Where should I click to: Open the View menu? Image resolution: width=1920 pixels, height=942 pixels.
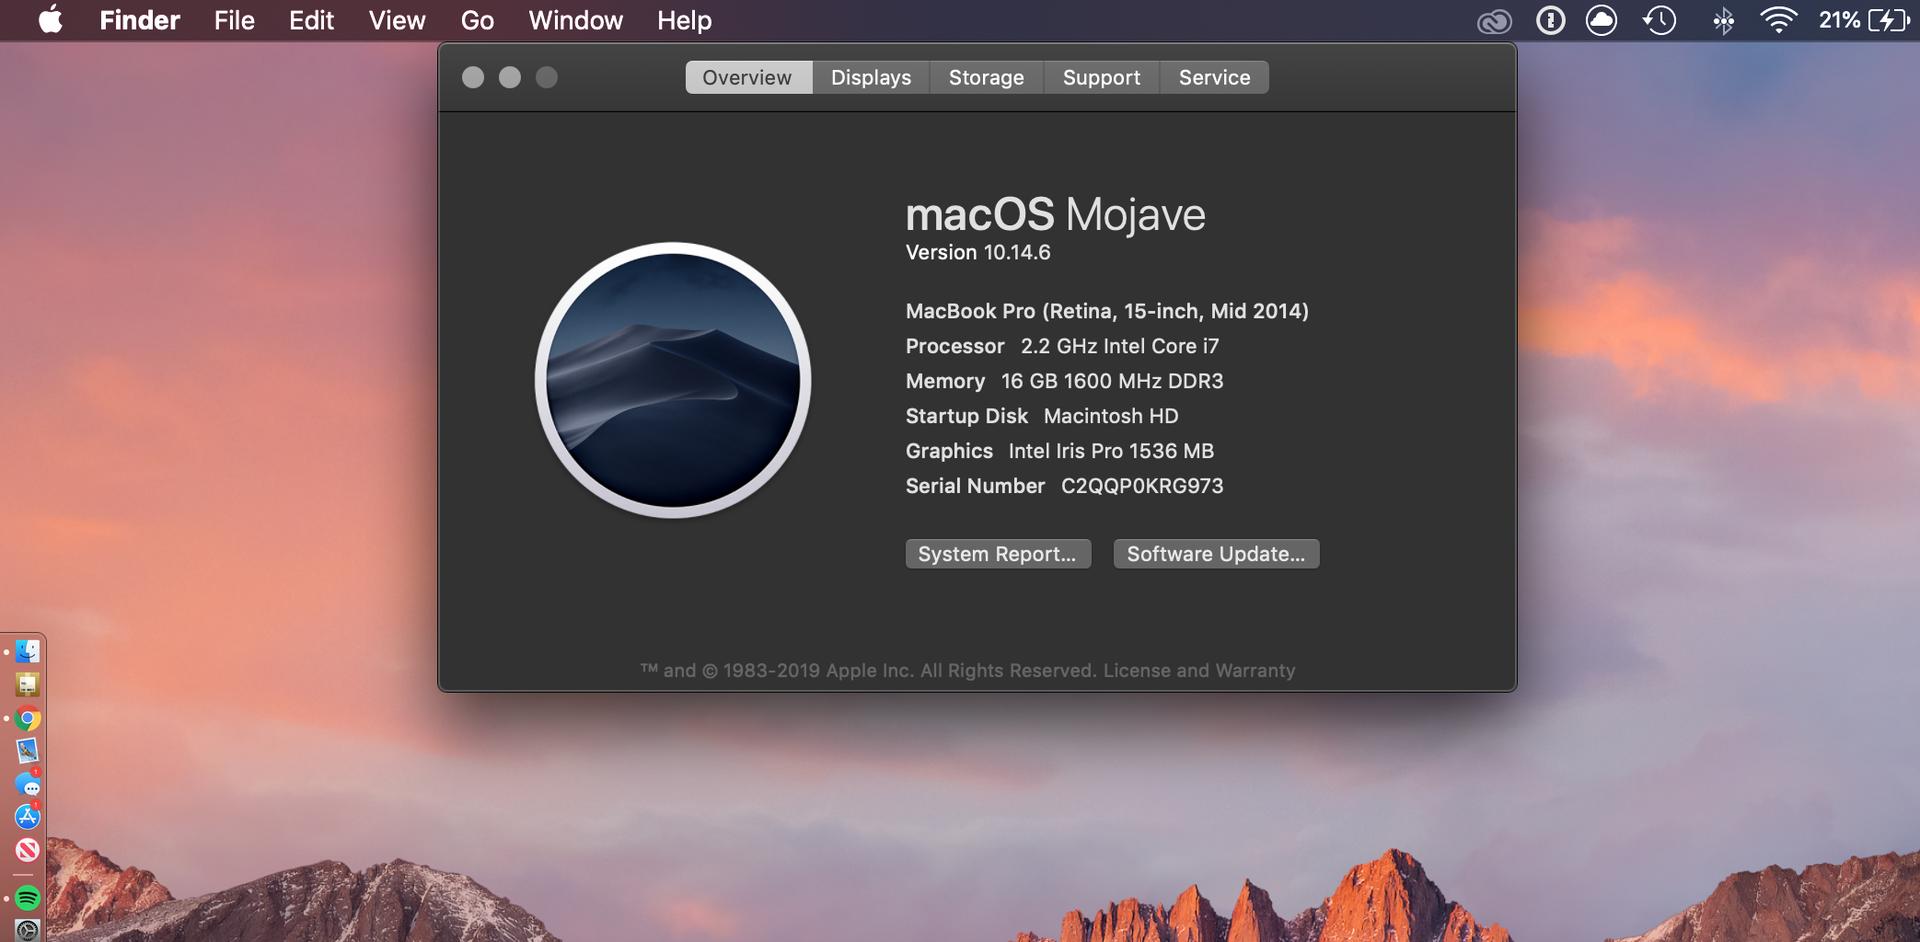(397, 20)
